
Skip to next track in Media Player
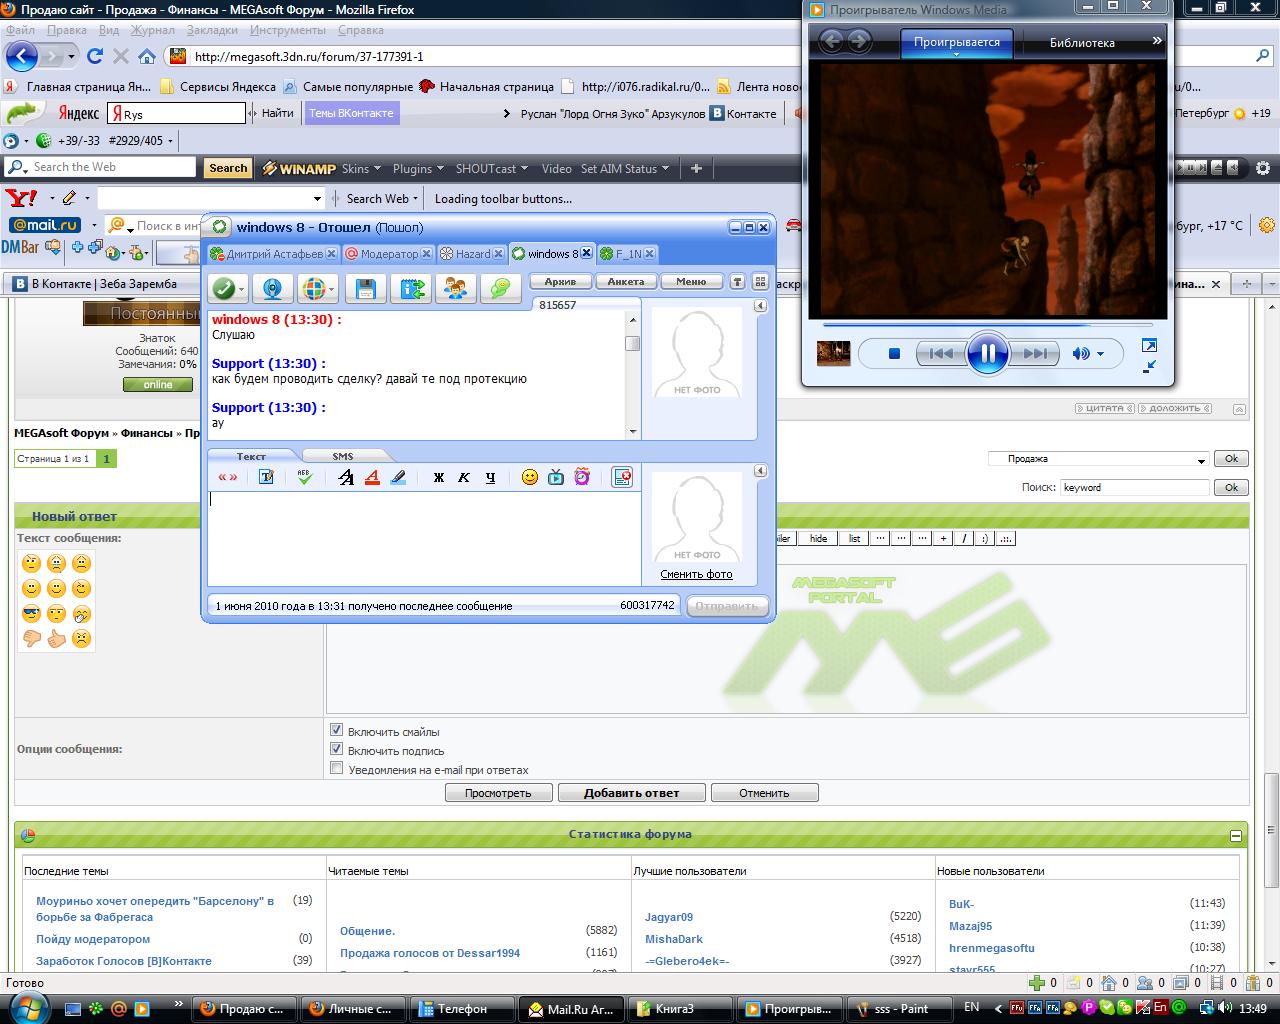1035,353
